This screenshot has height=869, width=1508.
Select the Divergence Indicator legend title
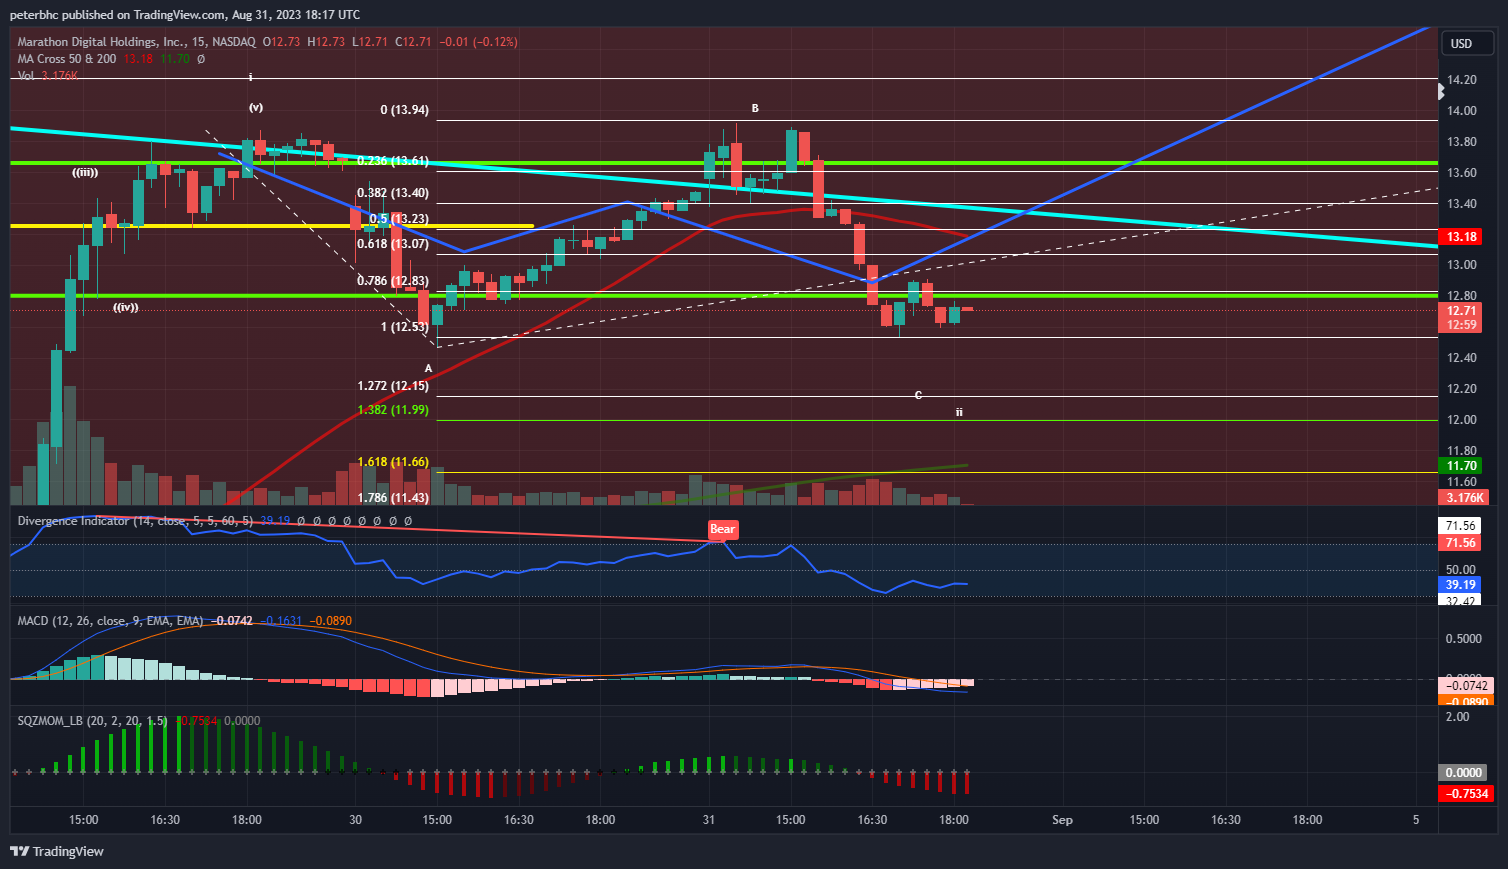pos(73,521)
